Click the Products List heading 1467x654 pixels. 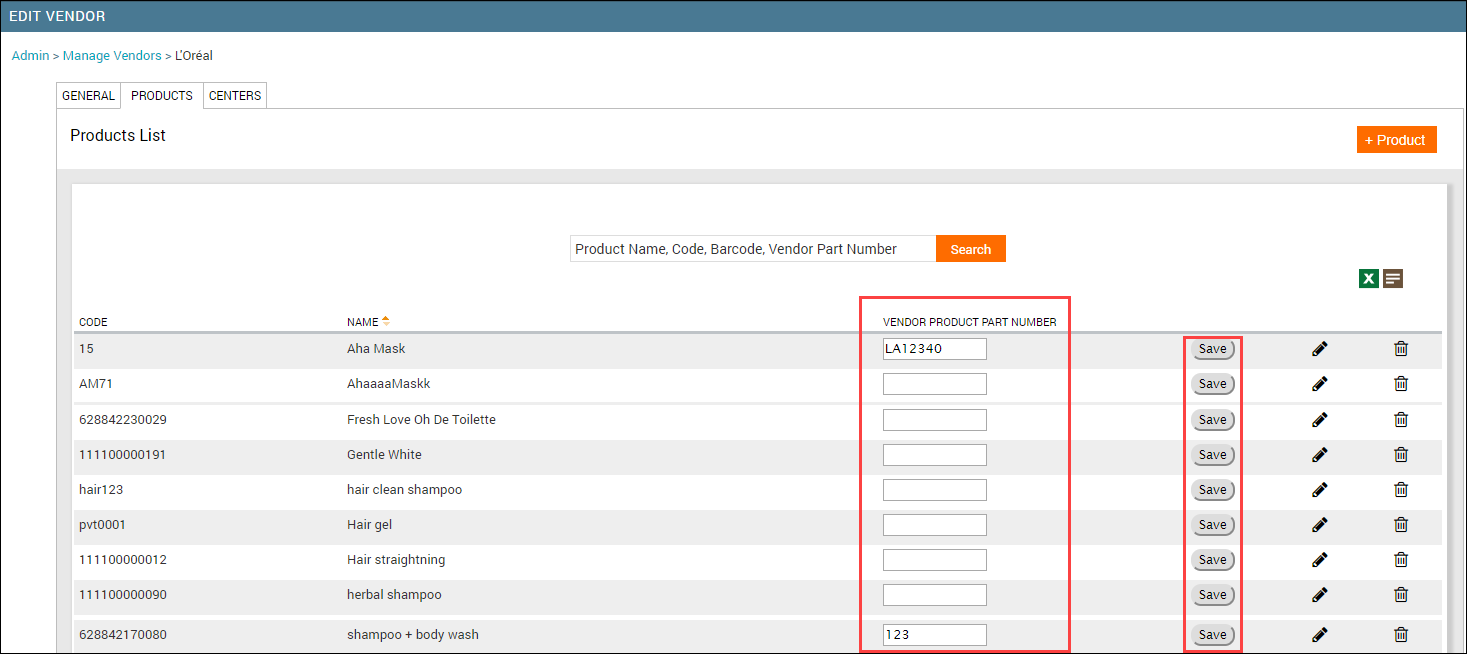[118, 135]
